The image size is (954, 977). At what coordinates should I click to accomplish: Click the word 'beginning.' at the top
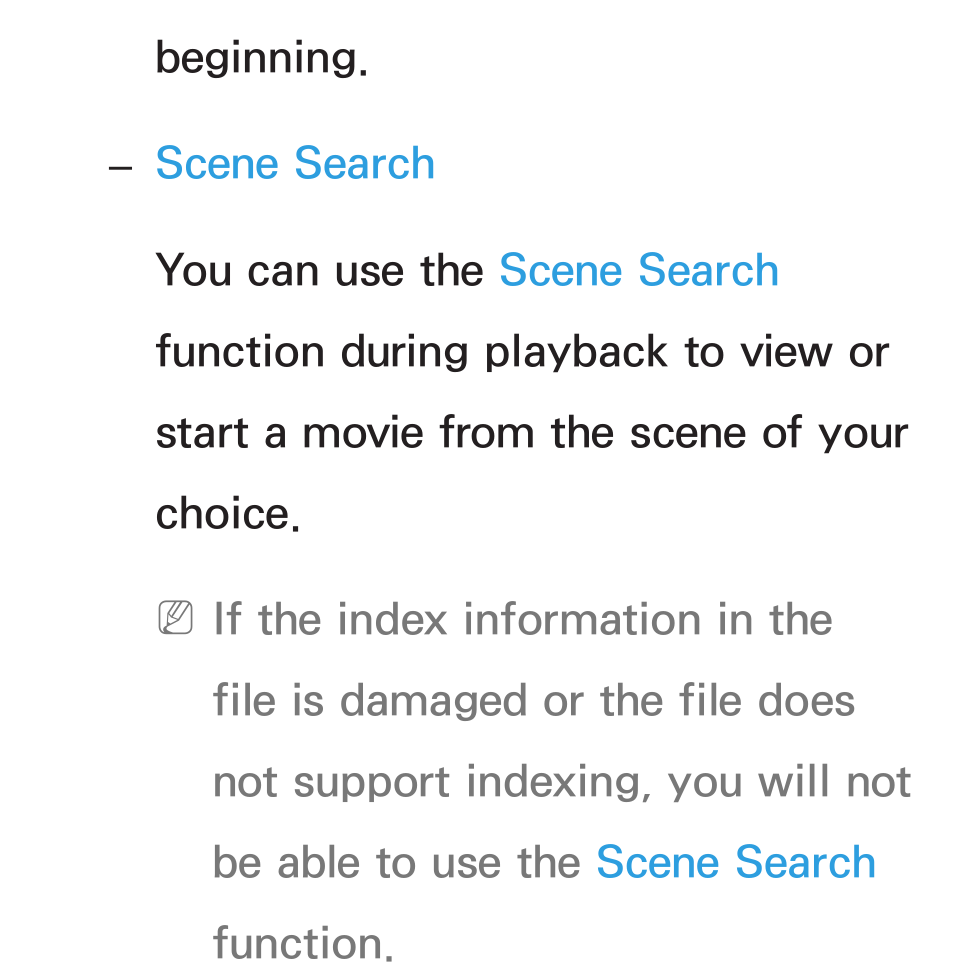coord(262,59)
